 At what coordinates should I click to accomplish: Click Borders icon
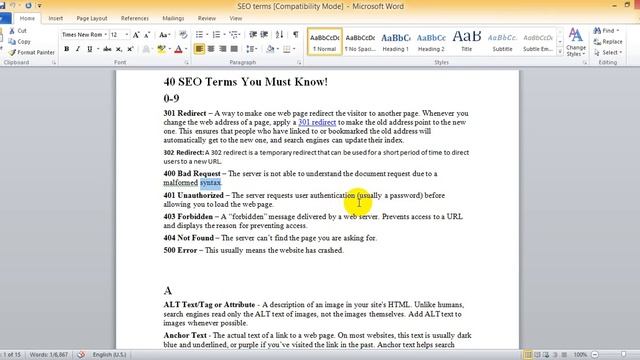287,49
